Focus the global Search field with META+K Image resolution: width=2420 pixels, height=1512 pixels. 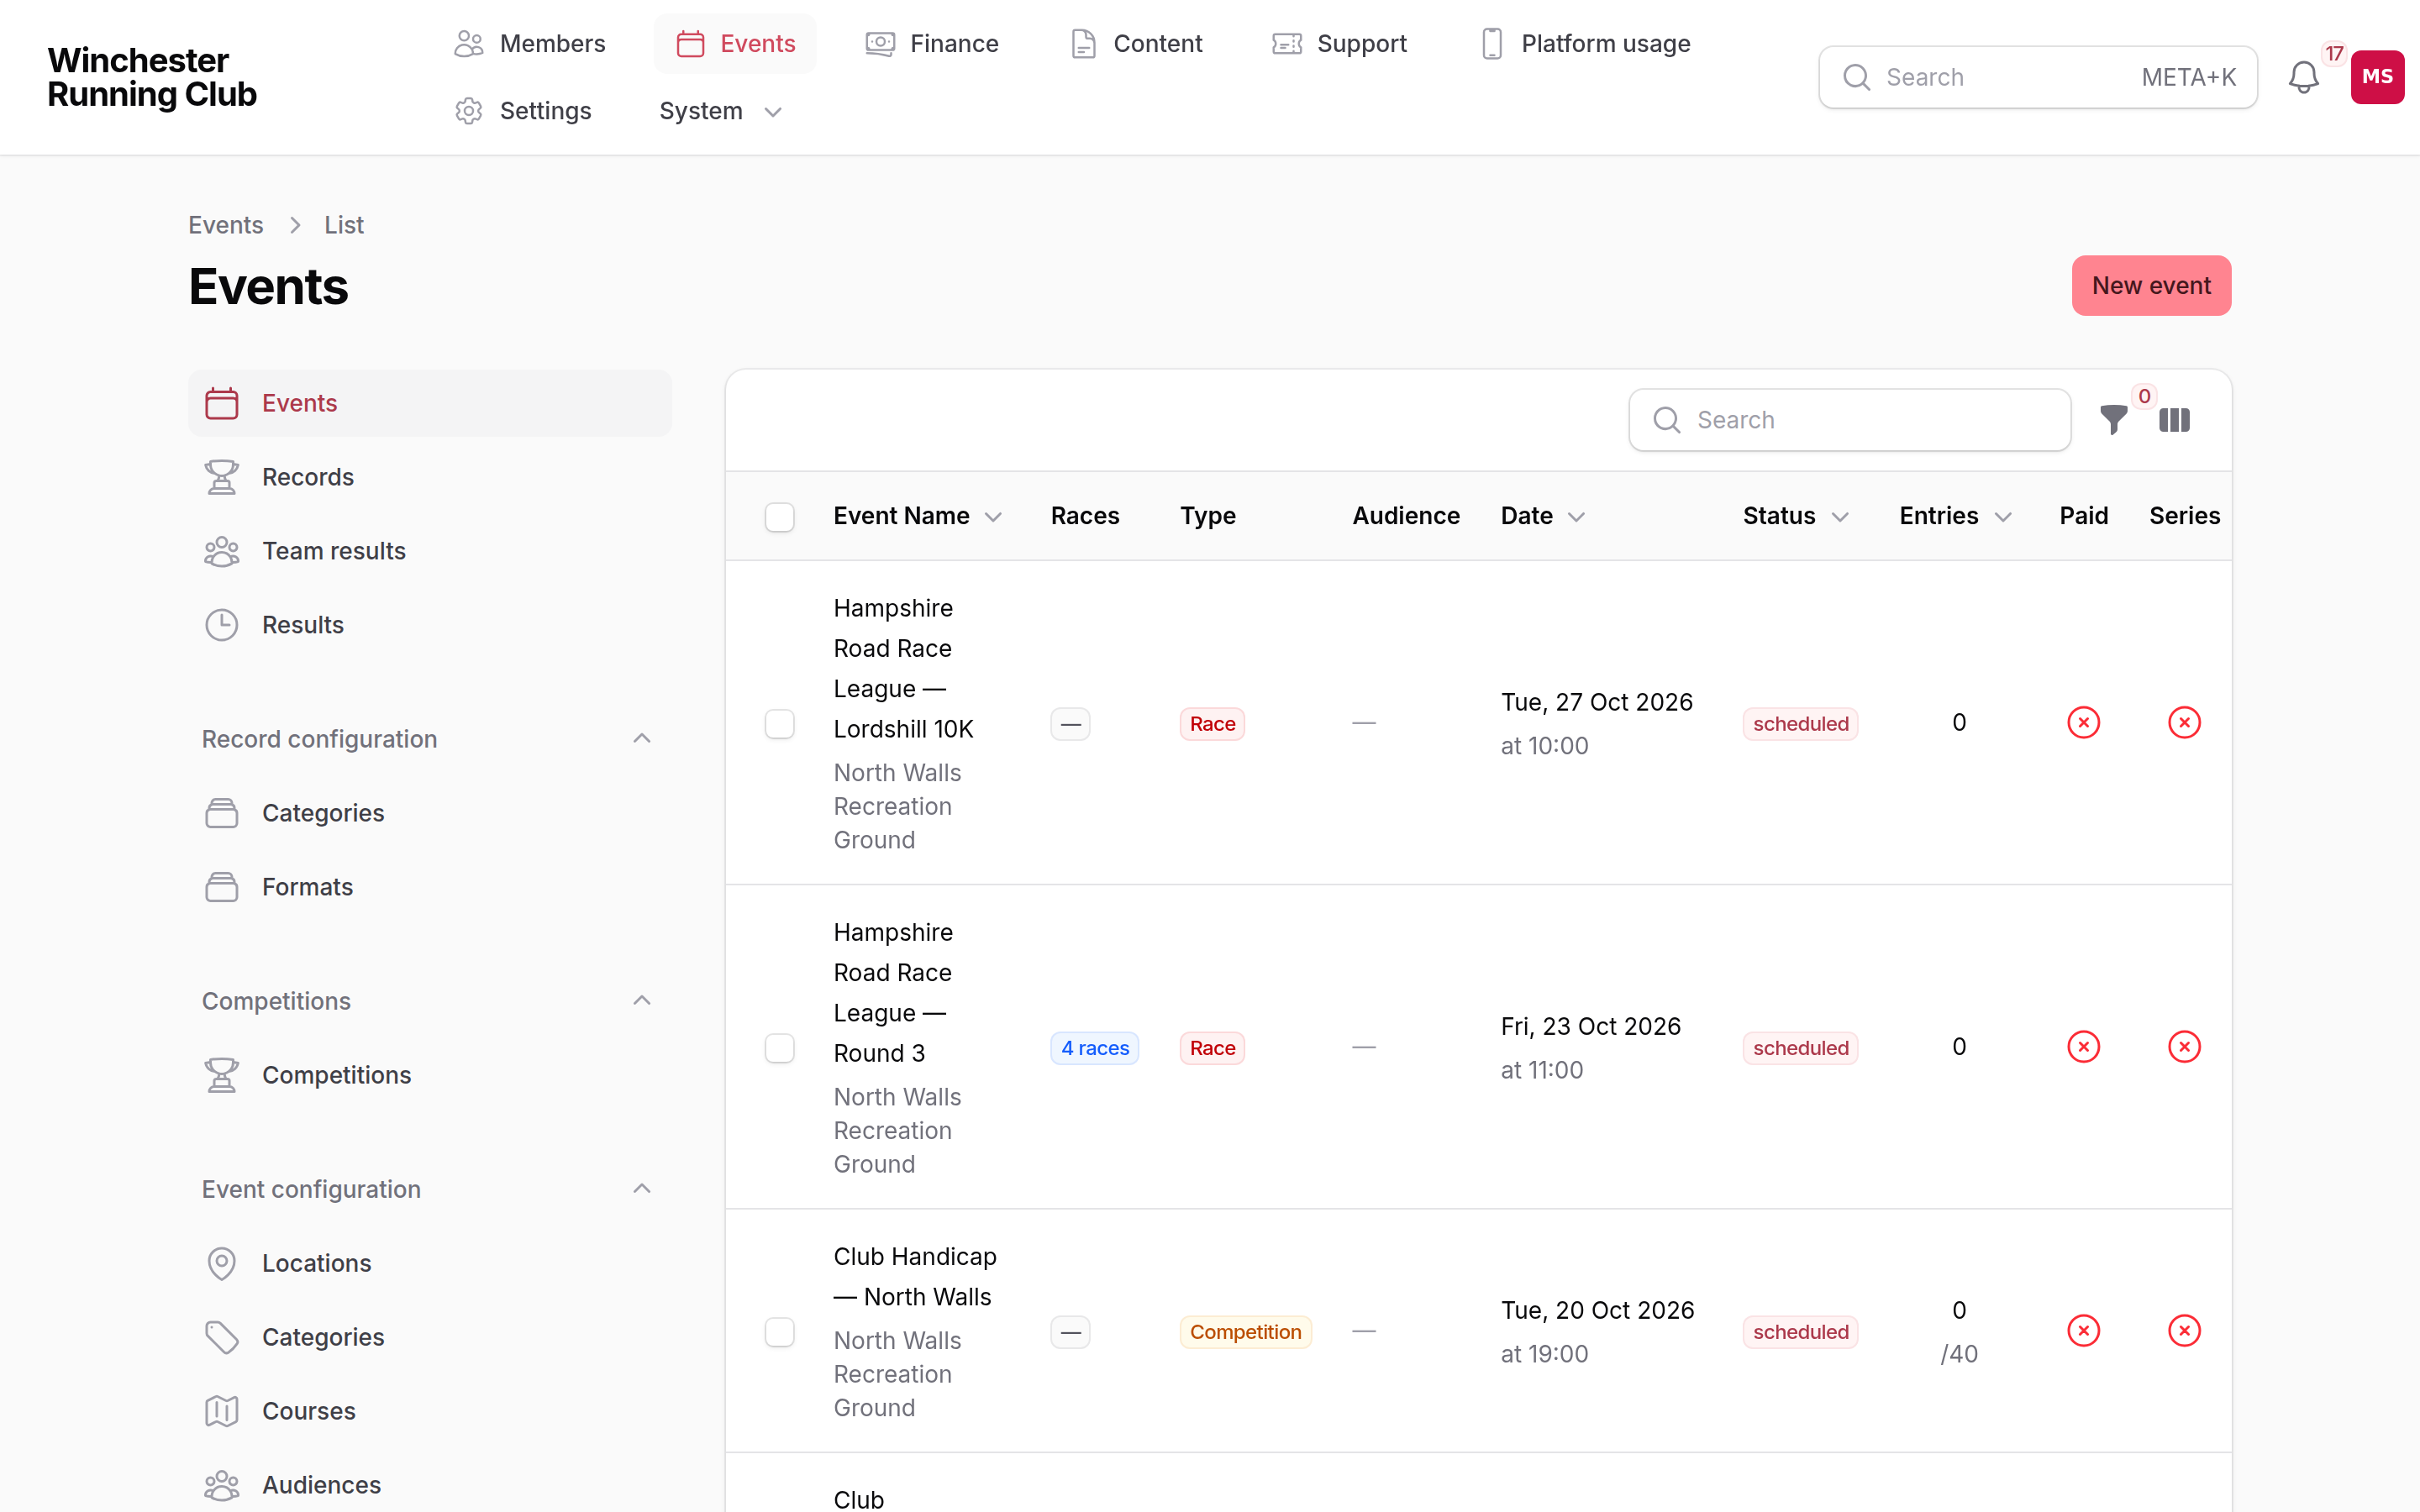[x=2037, y=77]
